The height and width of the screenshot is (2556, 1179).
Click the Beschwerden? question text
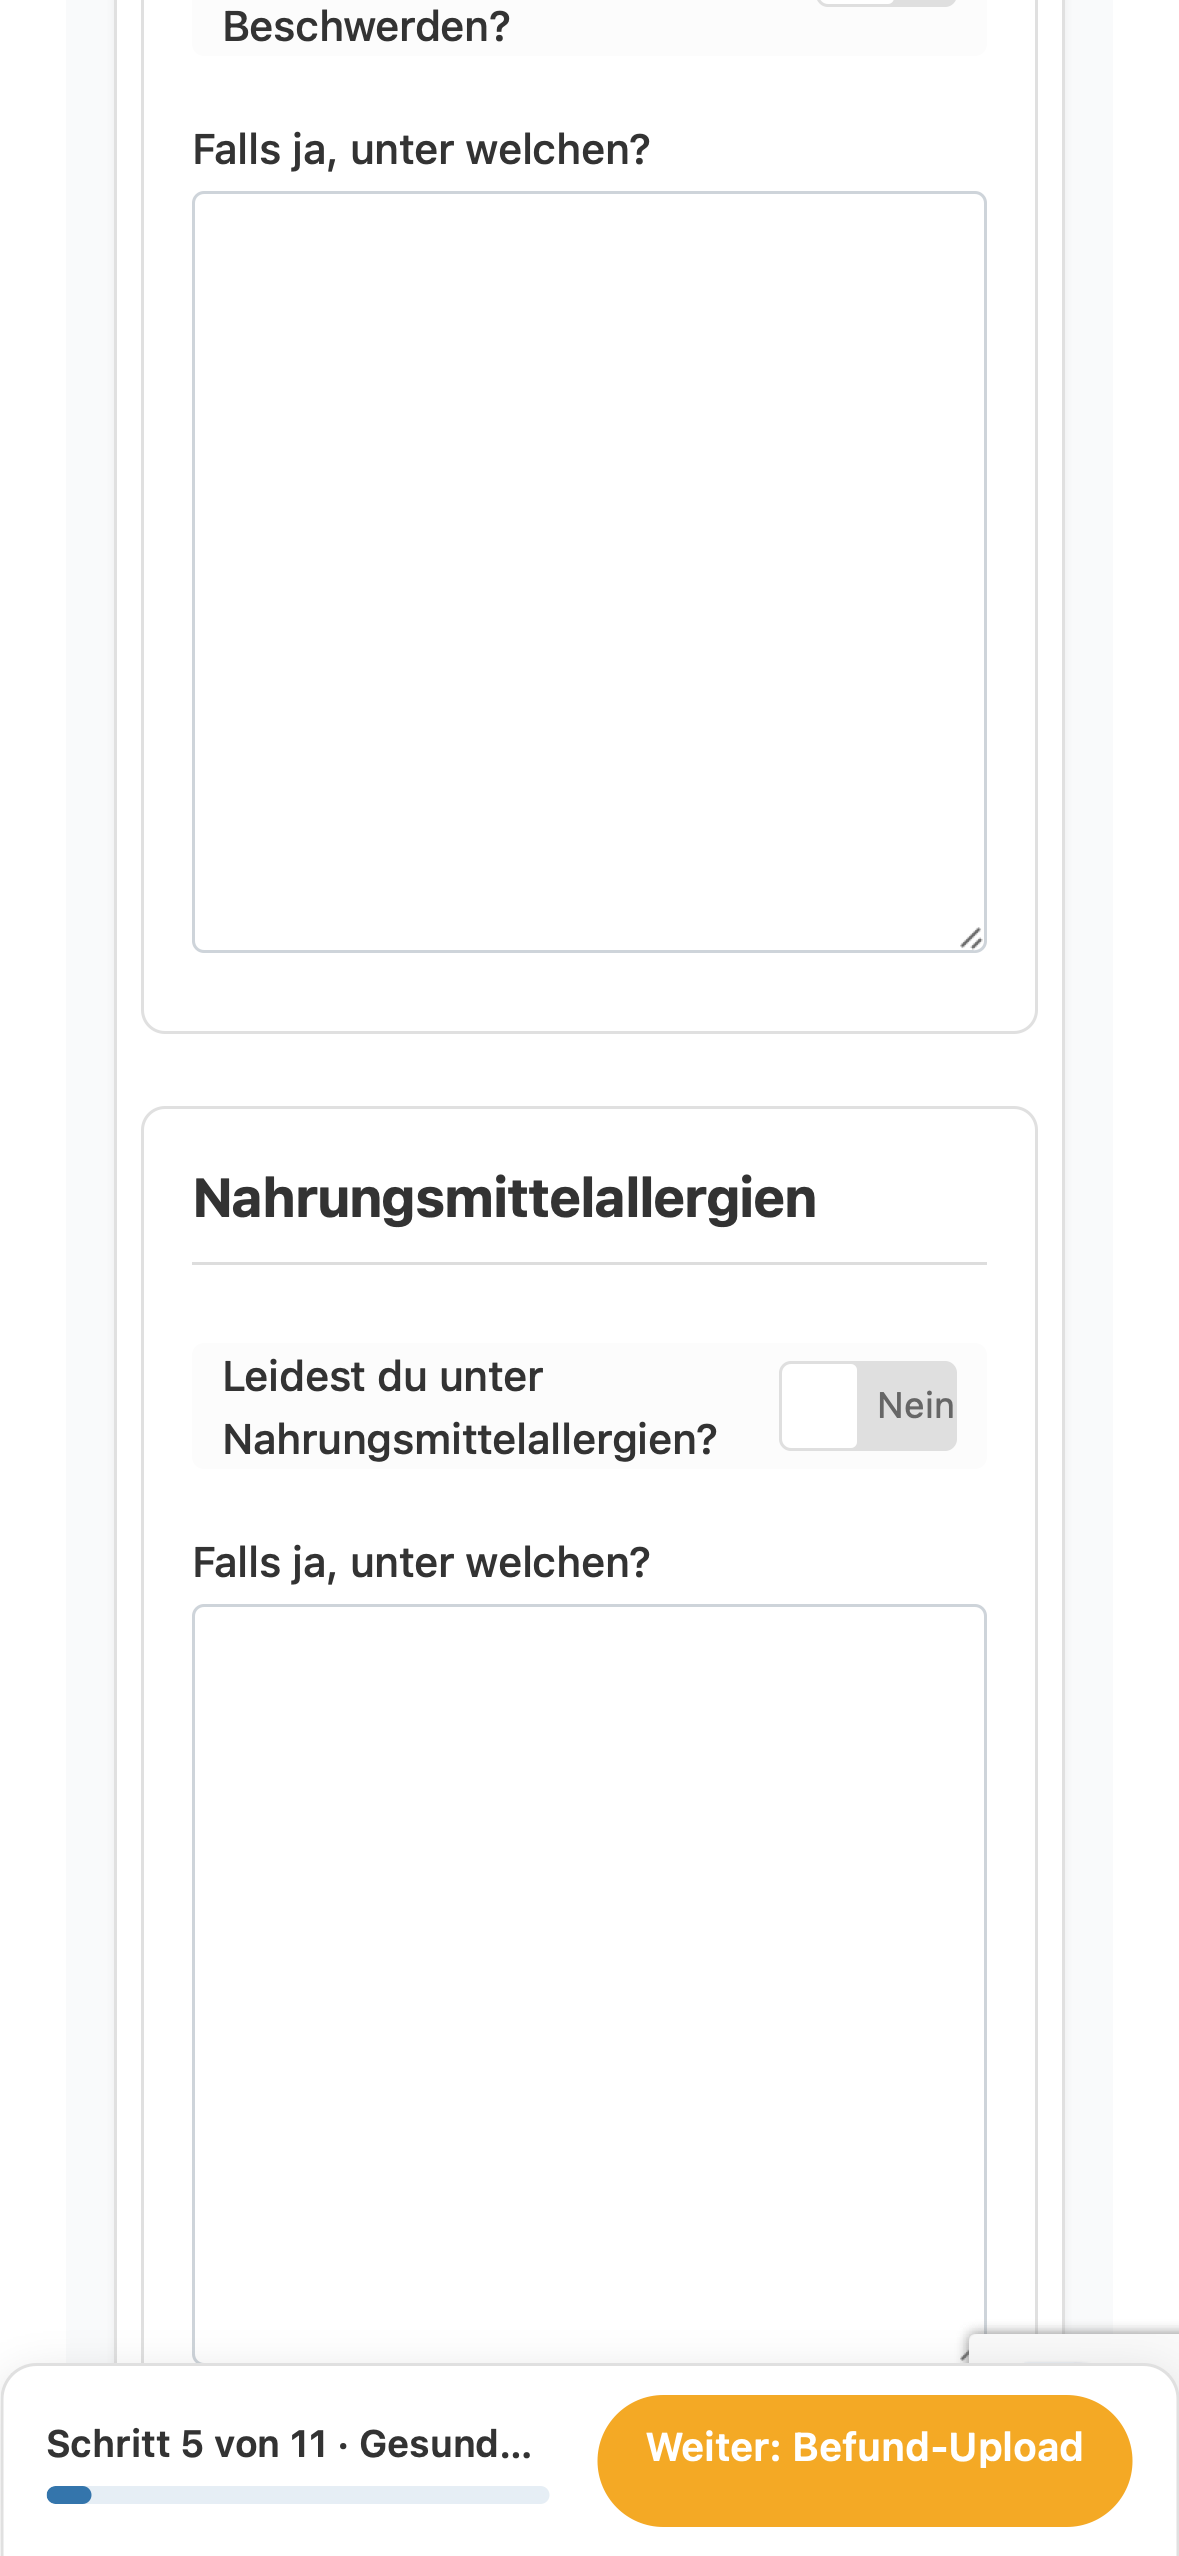click(x=366, y=26)
